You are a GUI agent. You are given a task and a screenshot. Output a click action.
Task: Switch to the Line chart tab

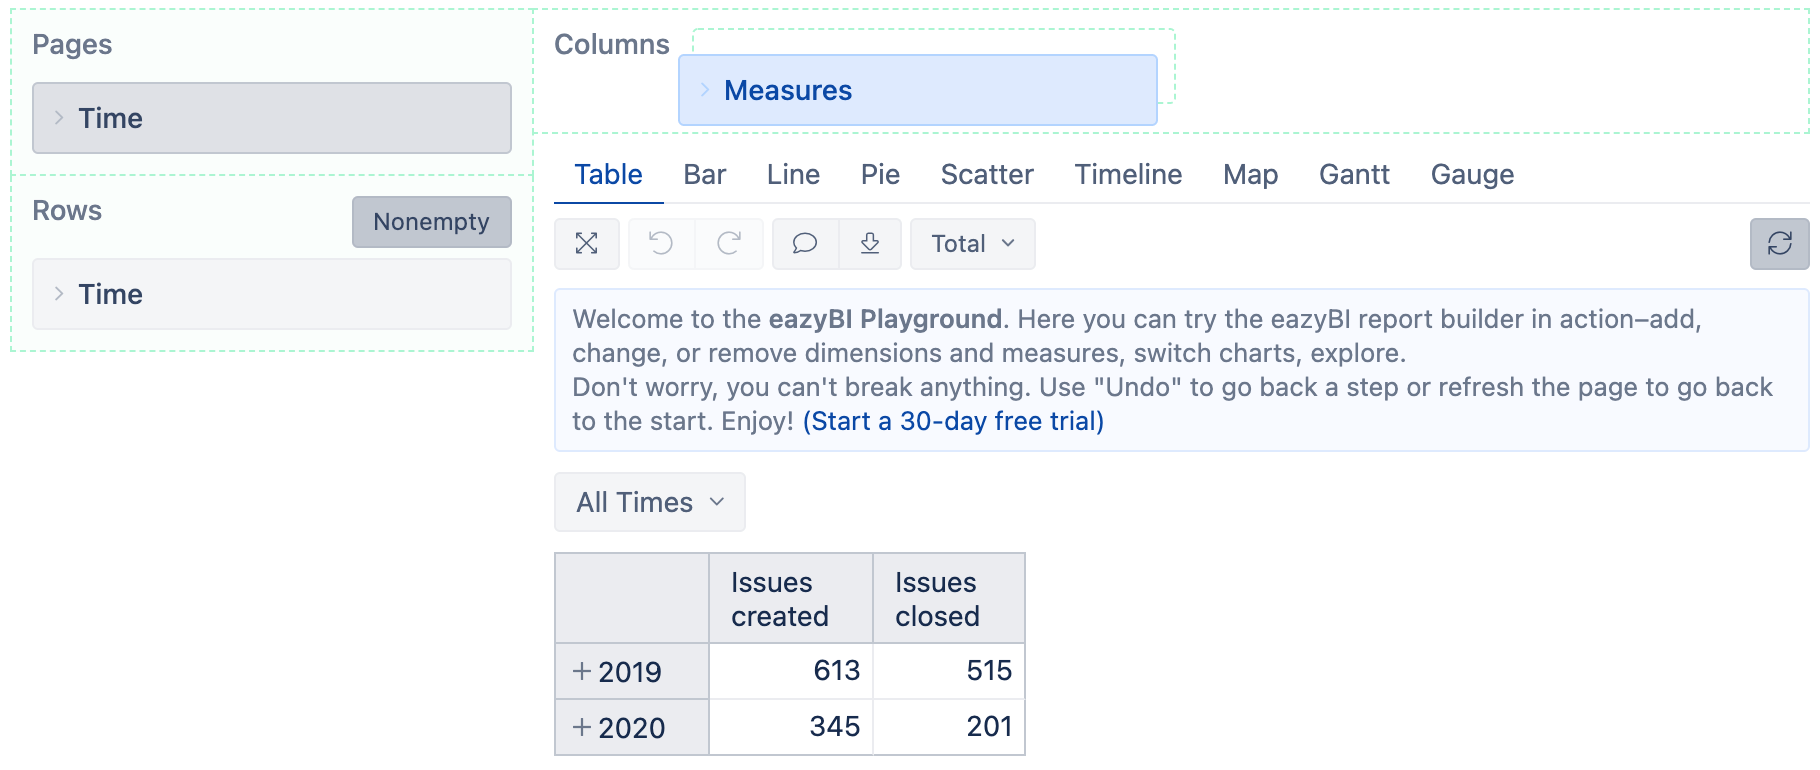point(794,174)
